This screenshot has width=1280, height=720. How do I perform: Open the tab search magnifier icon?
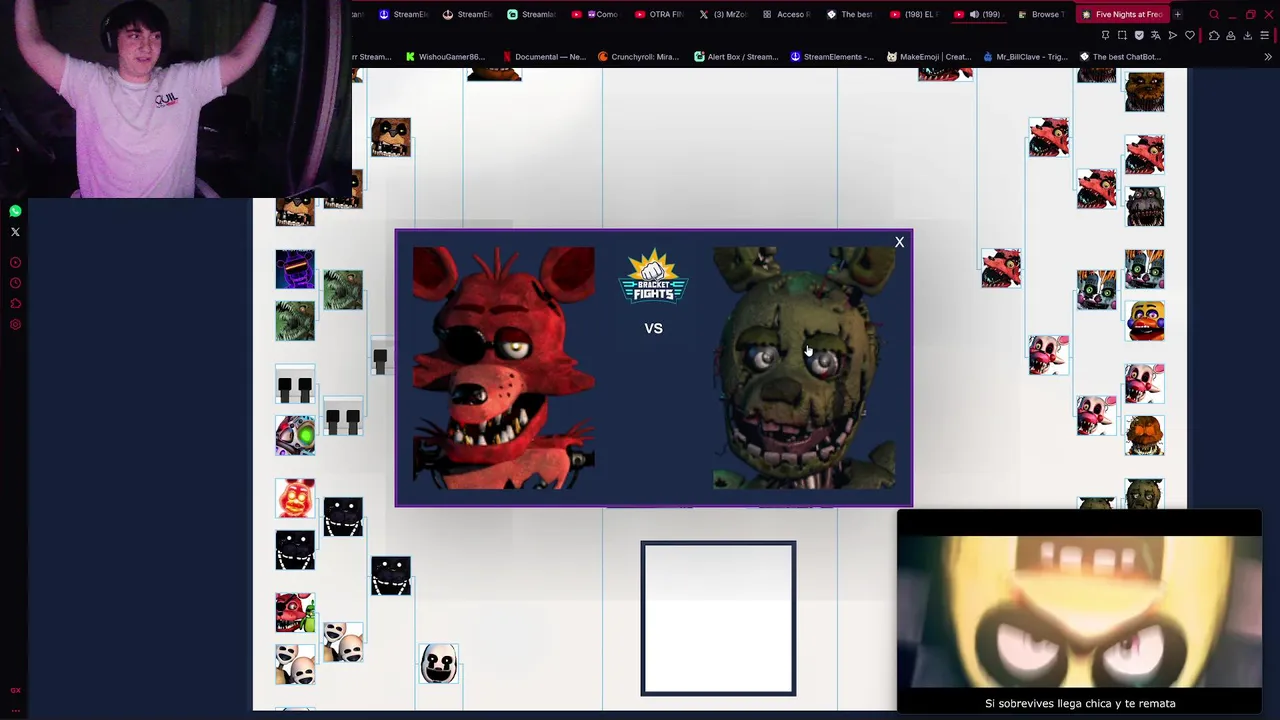1214,14
